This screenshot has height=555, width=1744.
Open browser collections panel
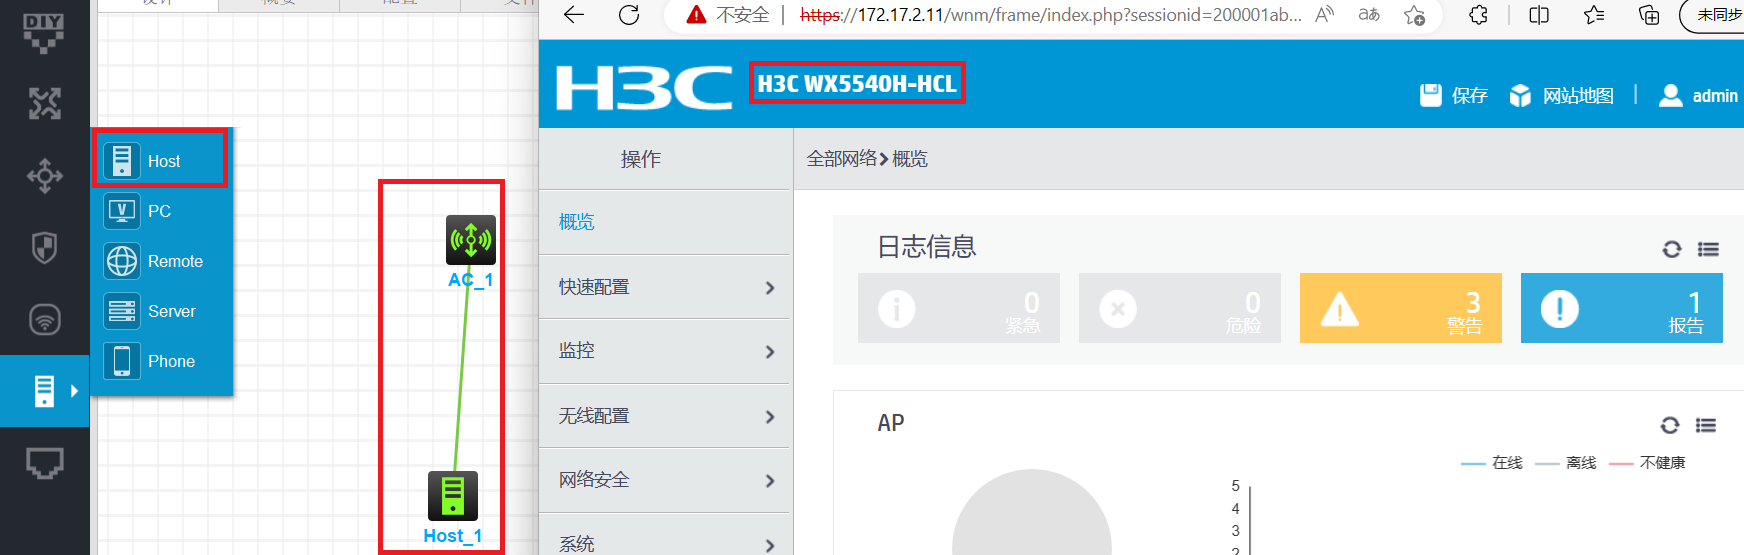[x=1649, y=15]
